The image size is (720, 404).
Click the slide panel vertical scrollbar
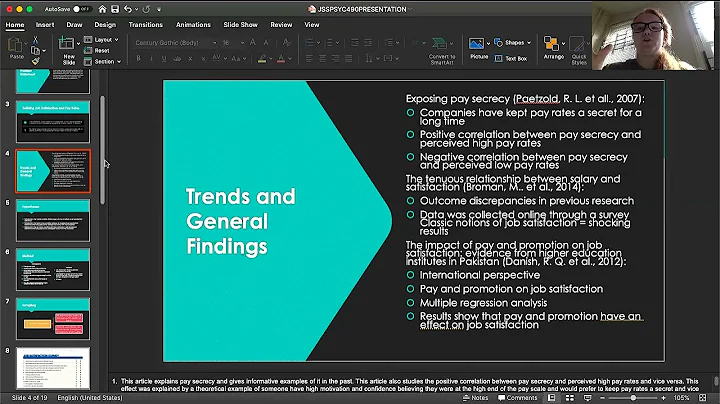102,150
